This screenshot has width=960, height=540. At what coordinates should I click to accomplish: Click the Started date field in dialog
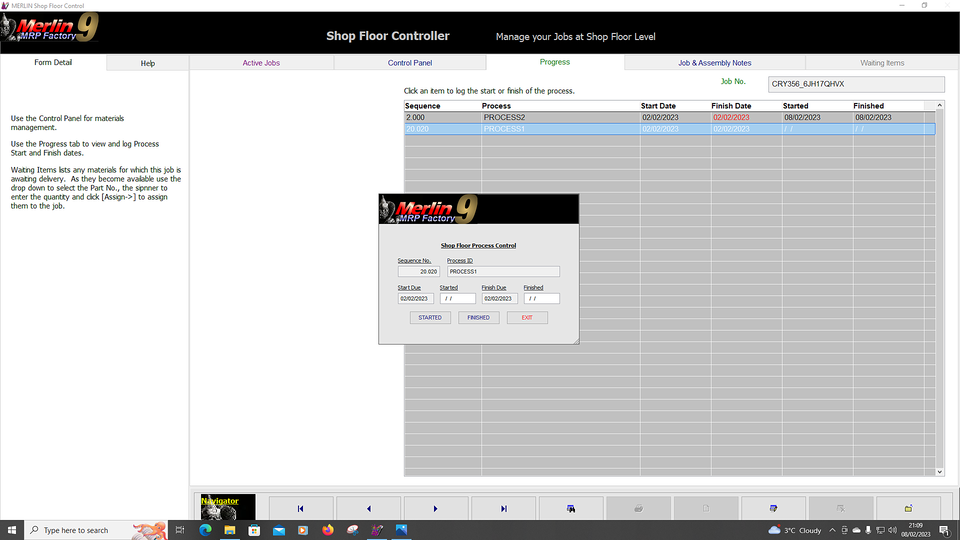pyautogui.click(x=457, y=299)
